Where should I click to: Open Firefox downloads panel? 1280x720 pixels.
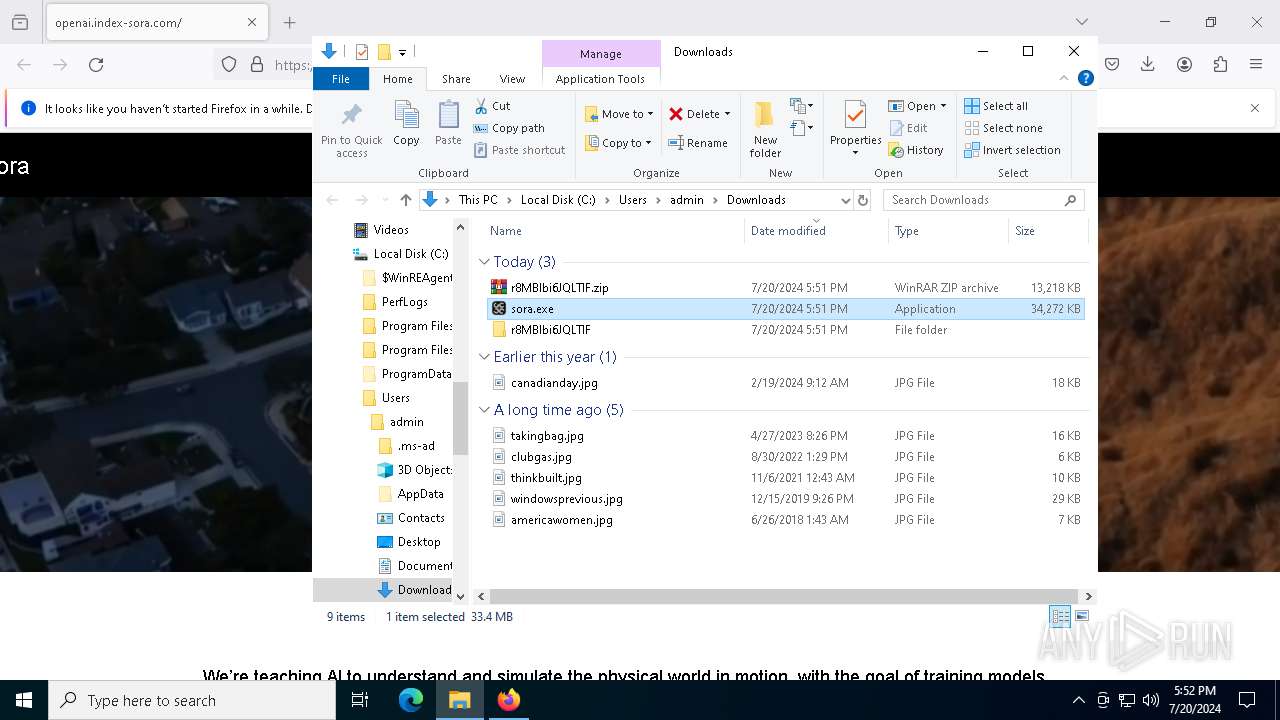1148,64
